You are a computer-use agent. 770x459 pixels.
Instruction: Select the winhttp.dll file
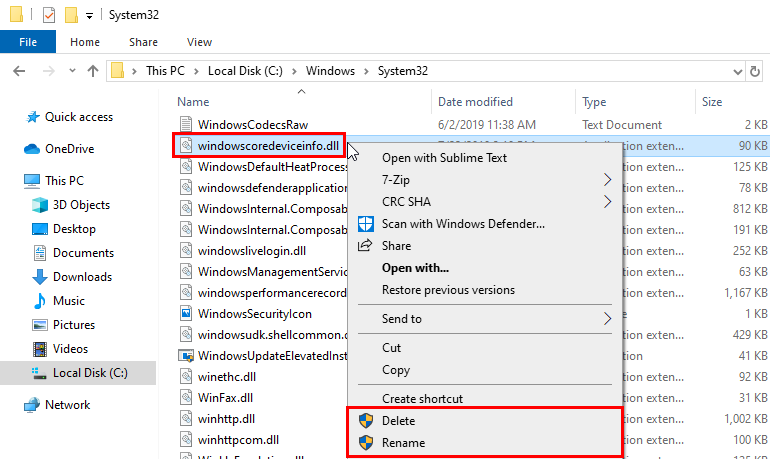[226, 418]
